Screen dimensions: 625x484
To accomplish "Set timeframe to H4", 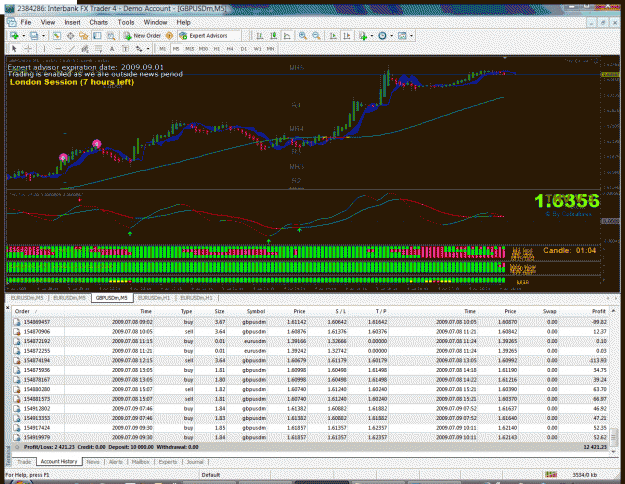I will click(x=230, y=49).
